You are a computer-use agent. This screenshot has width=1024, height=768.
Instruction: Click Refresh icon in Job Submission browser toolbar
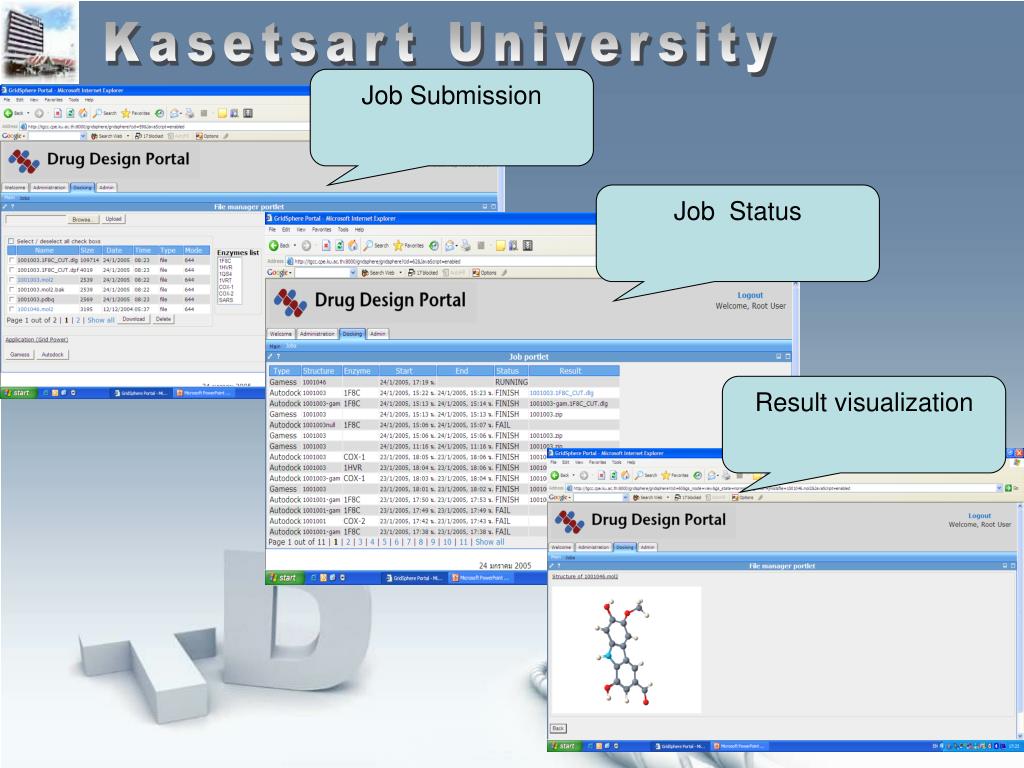[x=70, y=113]
